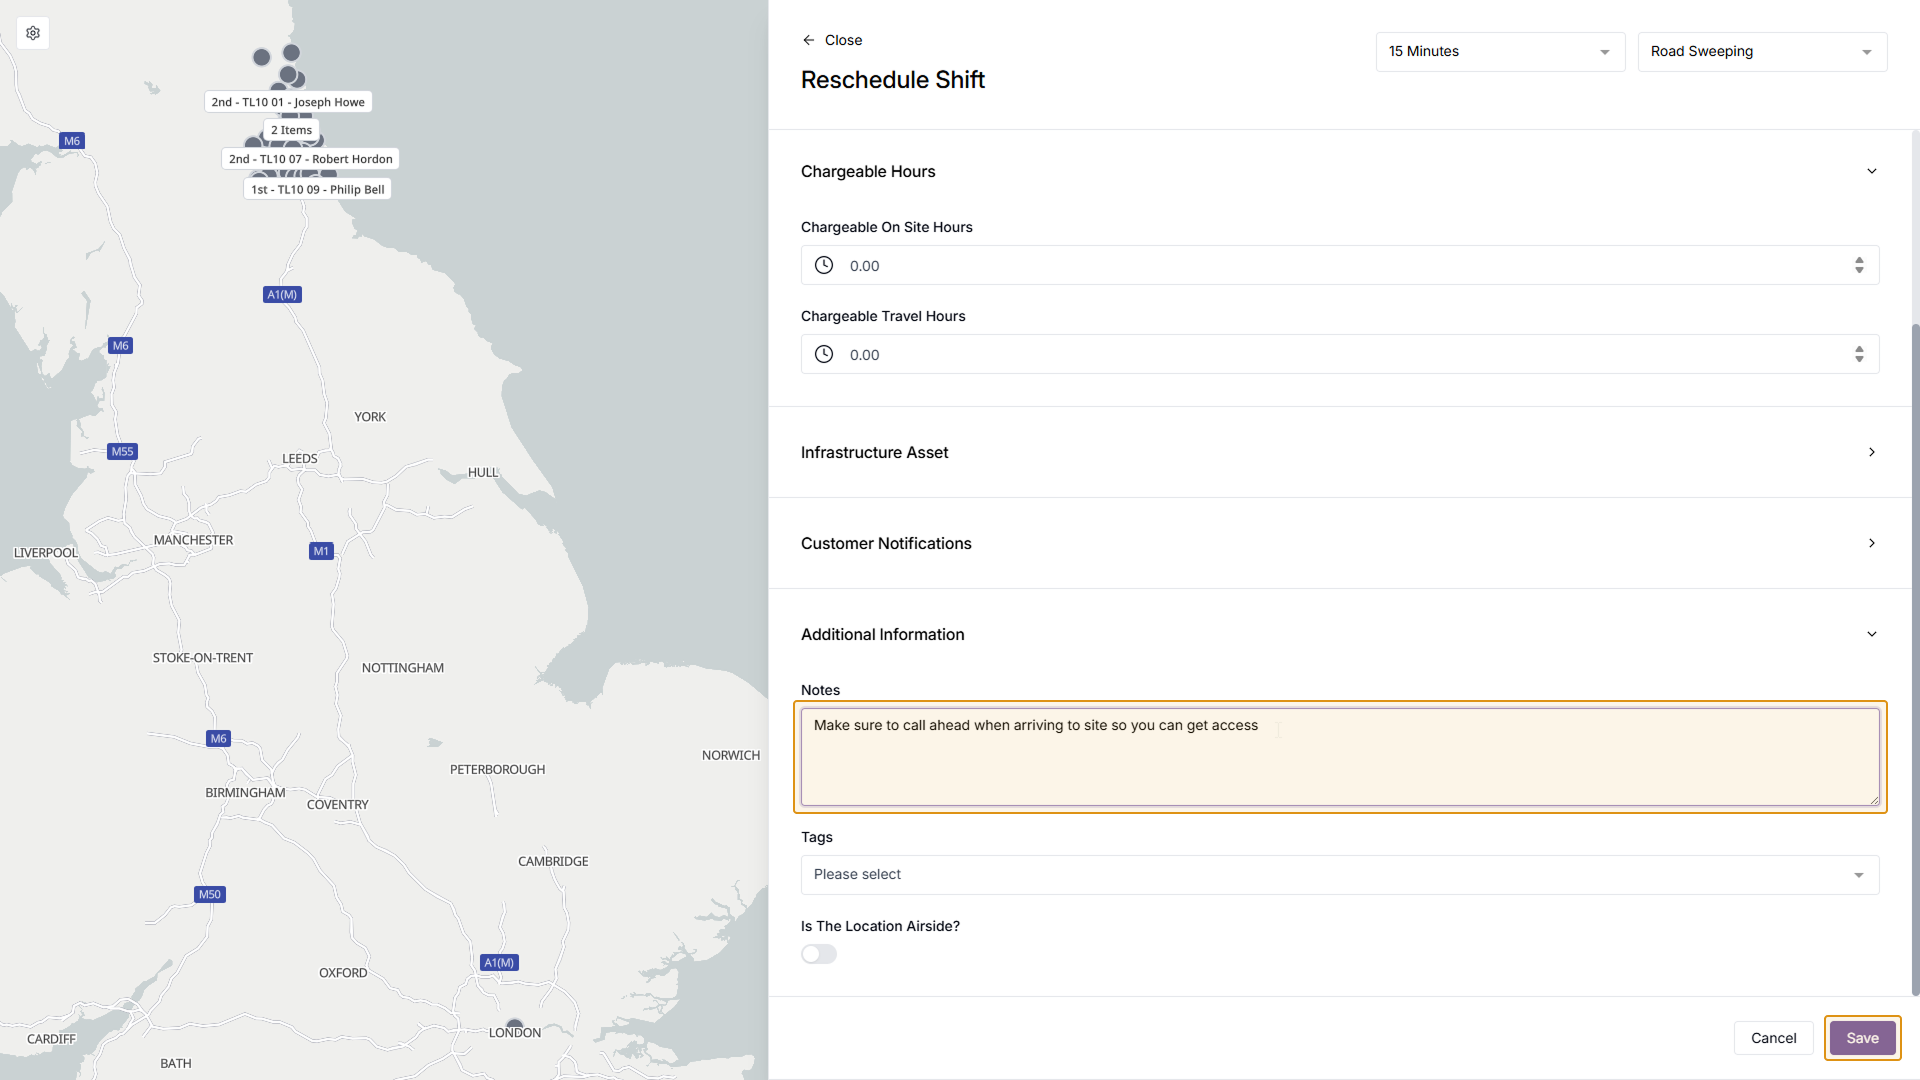Click the Chargeable On Site Hours value field

[1340, 265]
